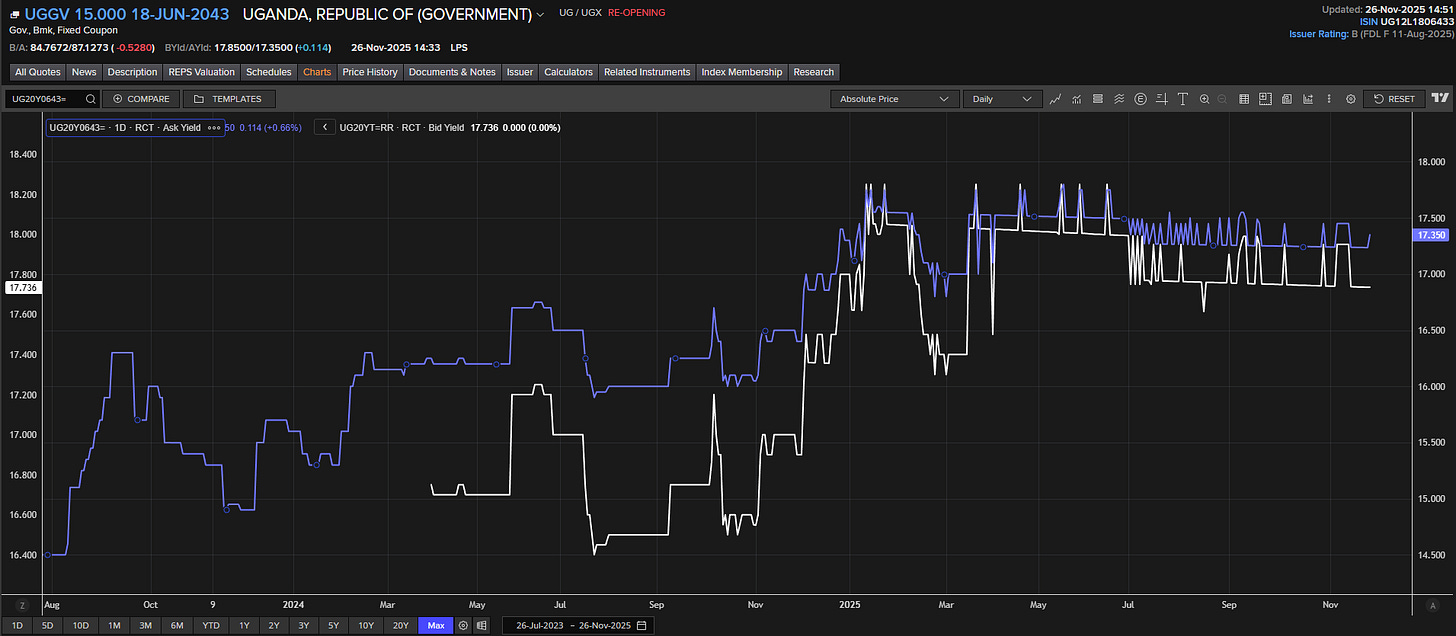1456x636 pixels.
Task: Select the 5D time range
Action: 47,626
